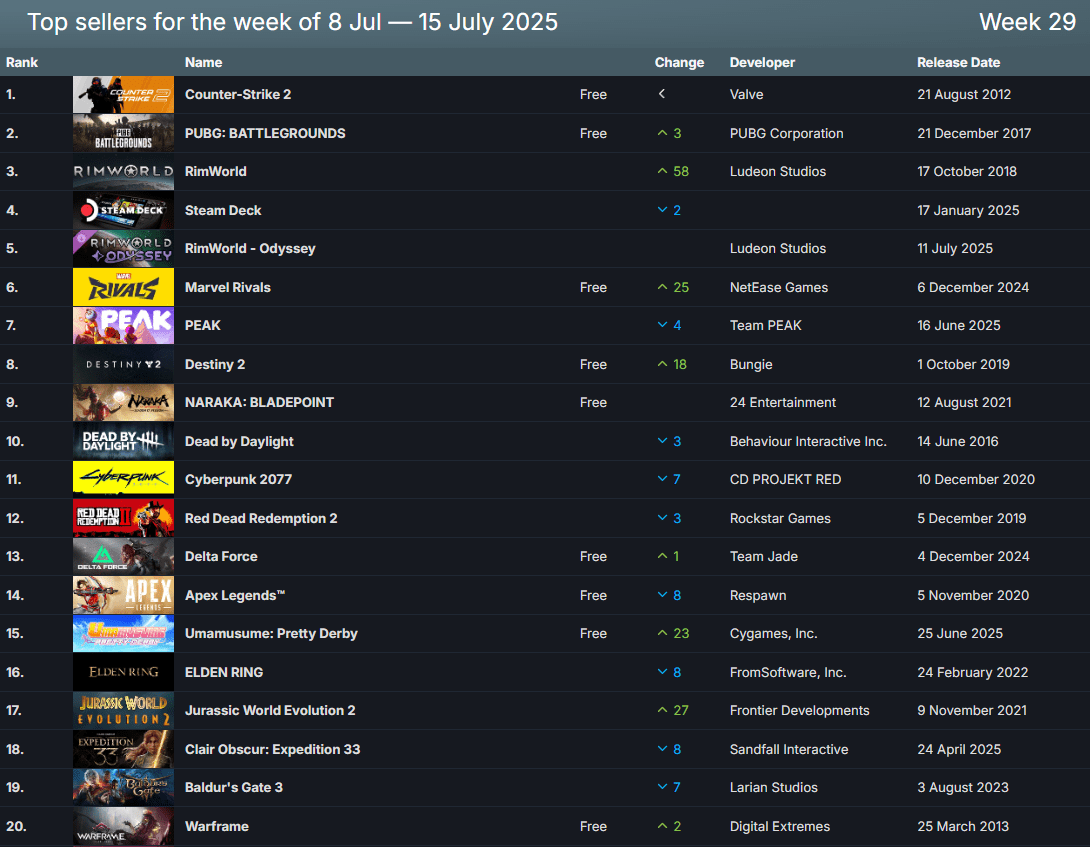Select the Team PEAK developer cell

[x=765, y=325]
